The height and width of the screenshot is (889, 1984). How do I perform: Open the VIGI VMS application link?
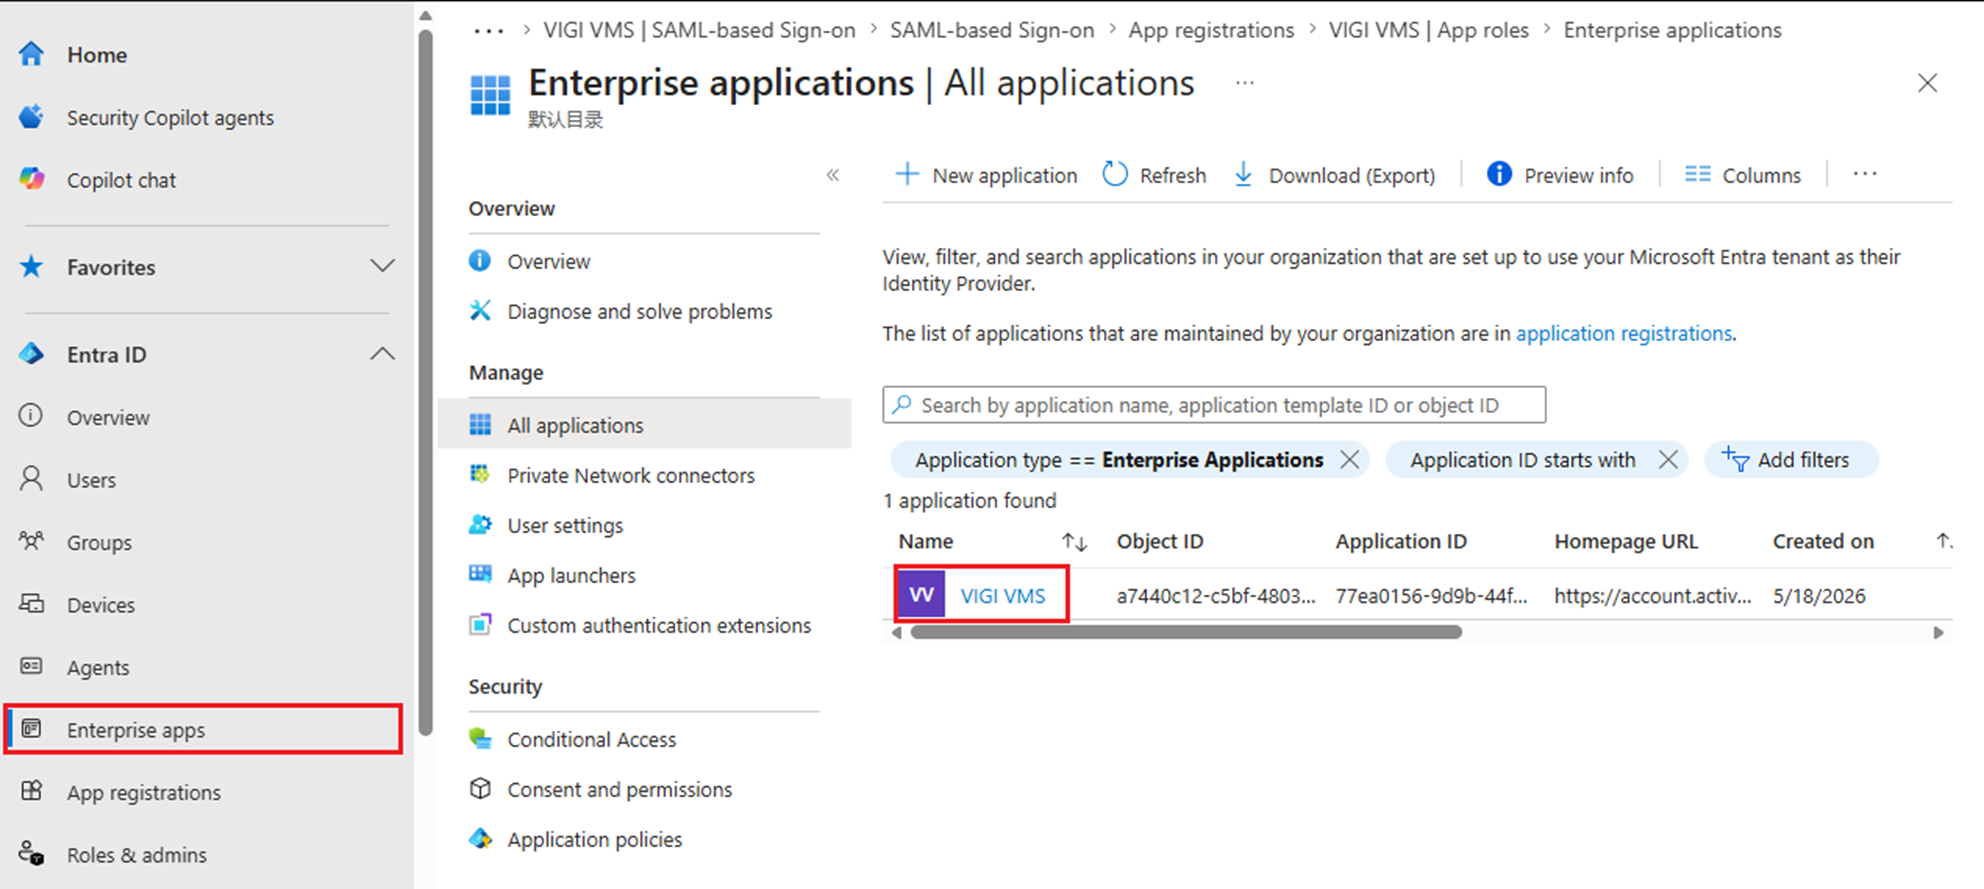click(1003, 596)
